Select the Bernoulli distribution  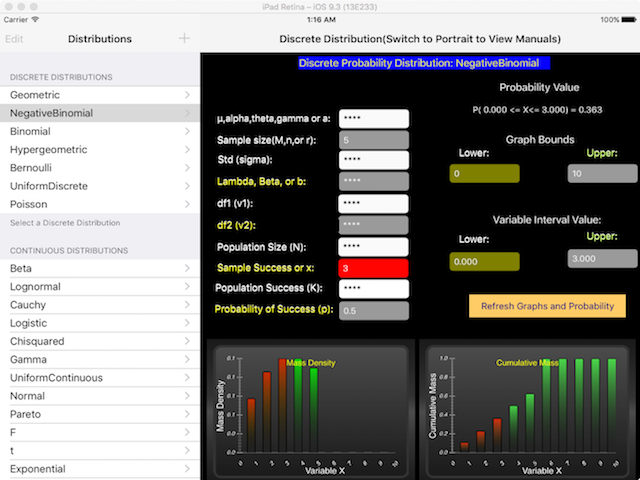click(x=100, y=168)
